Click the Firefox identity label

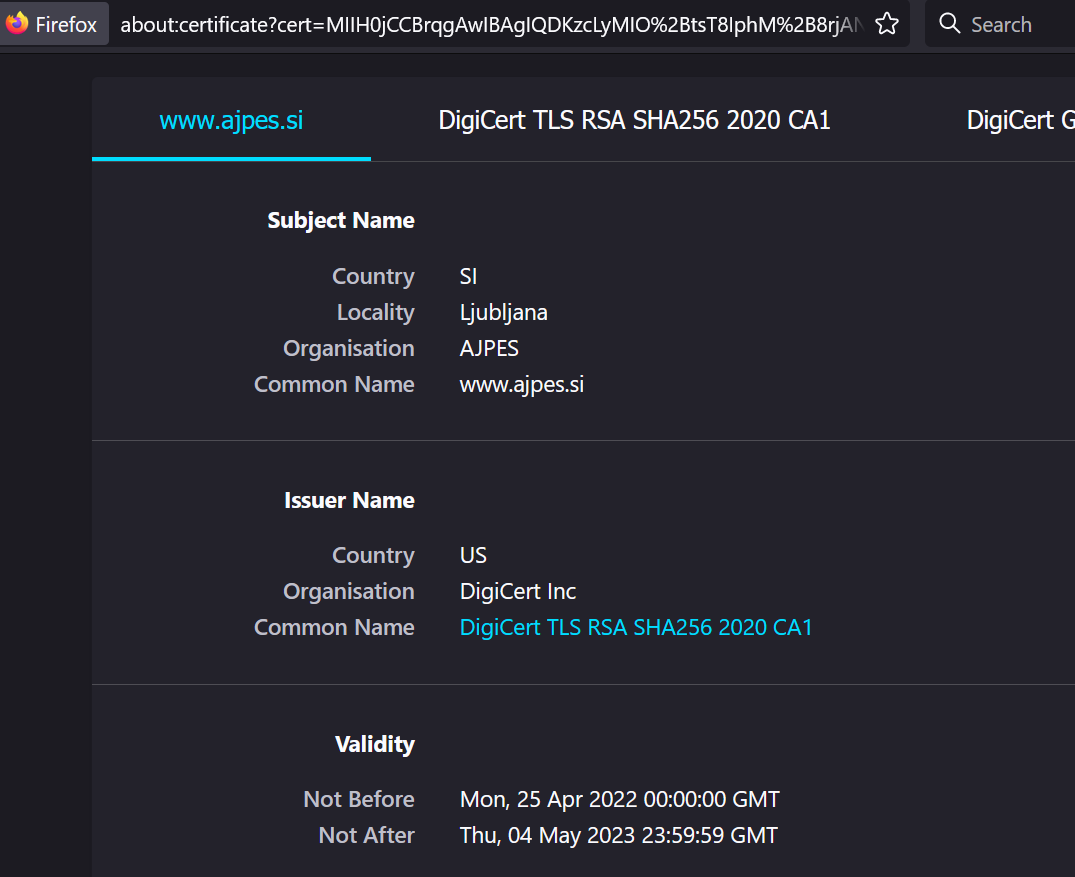tap(66, 25)
